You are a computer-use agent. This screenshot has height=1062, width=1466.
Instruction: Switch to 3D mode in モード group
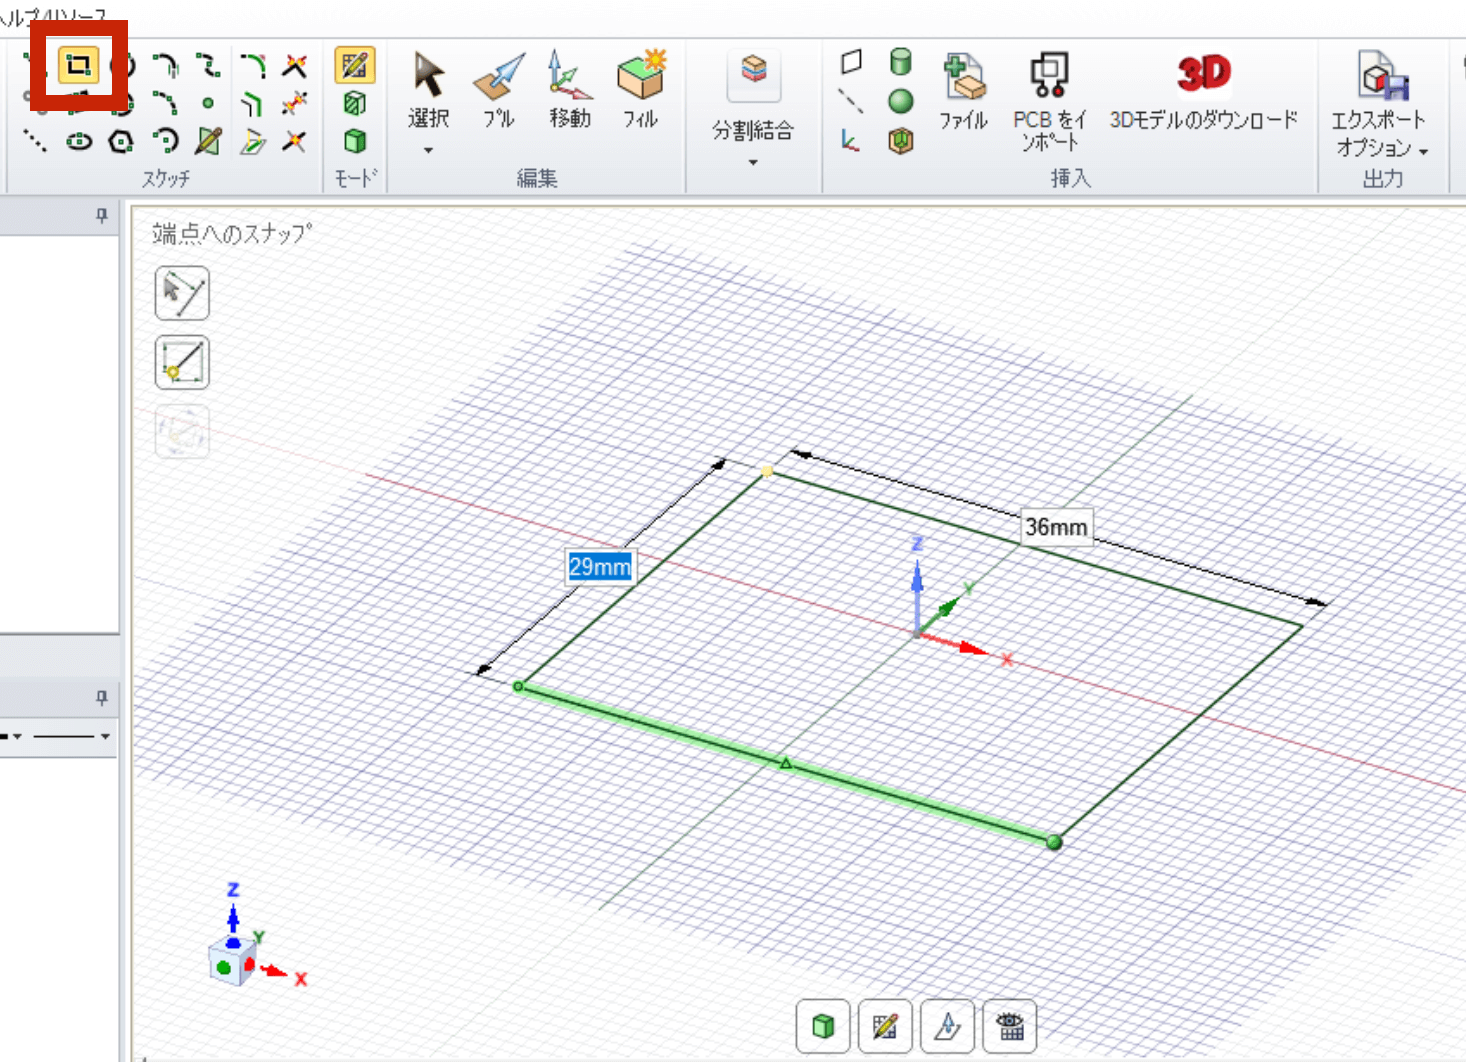pyautogui.click(x=355, y=141)
